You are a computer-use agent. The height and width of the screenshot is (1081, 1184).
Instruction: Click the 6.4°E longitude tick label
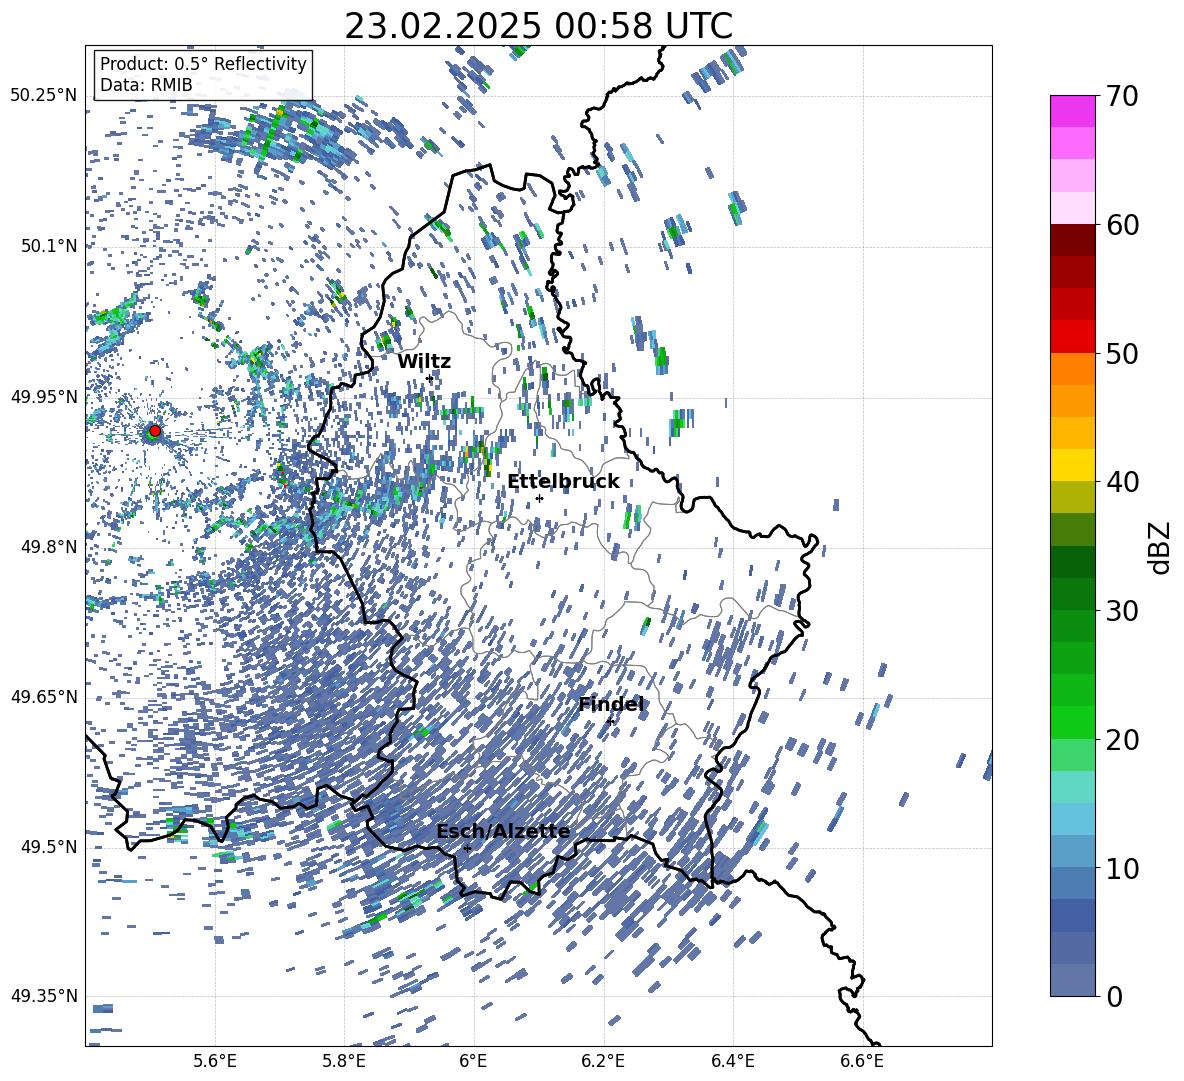point(732,1061)
